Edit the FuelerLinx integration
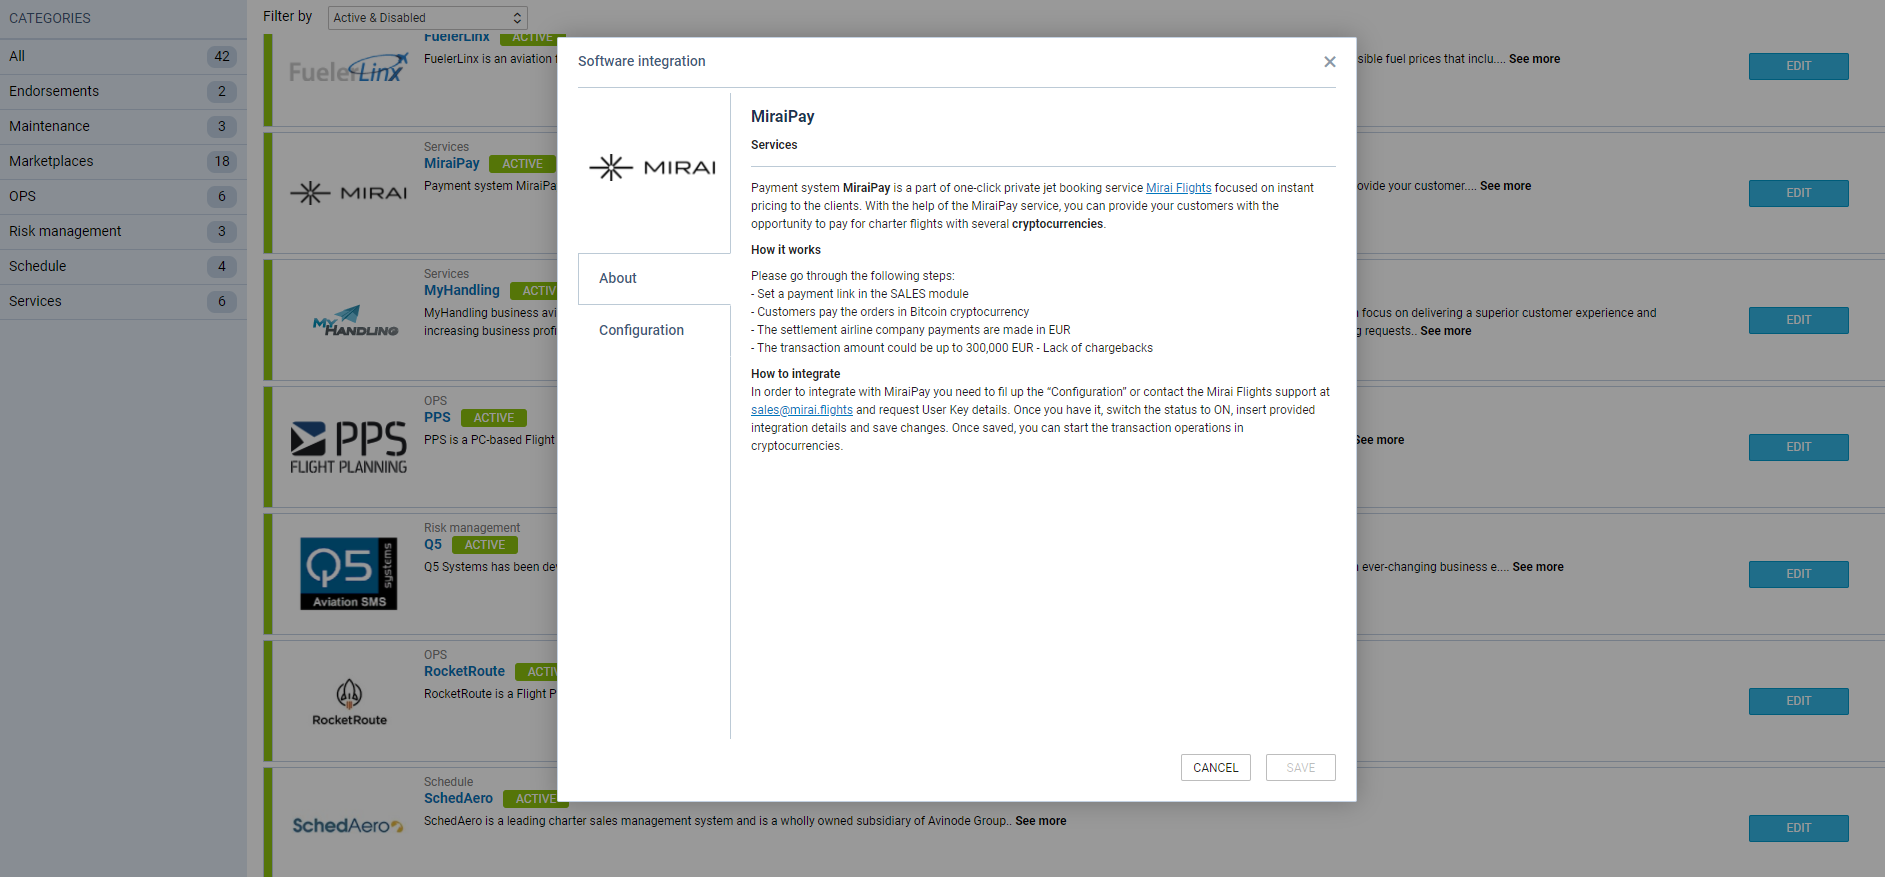The width and height of the screenshot is (1885, 877). click(1798, 66)
